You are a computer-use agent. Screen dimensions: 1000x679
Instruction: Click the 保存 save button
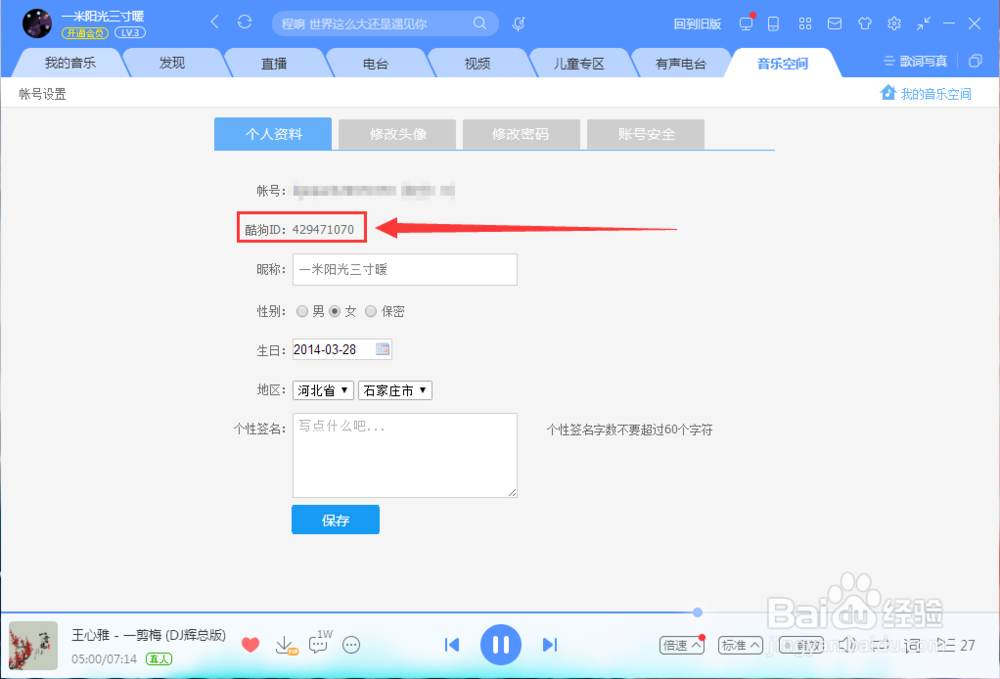click(x=335, y=520)
